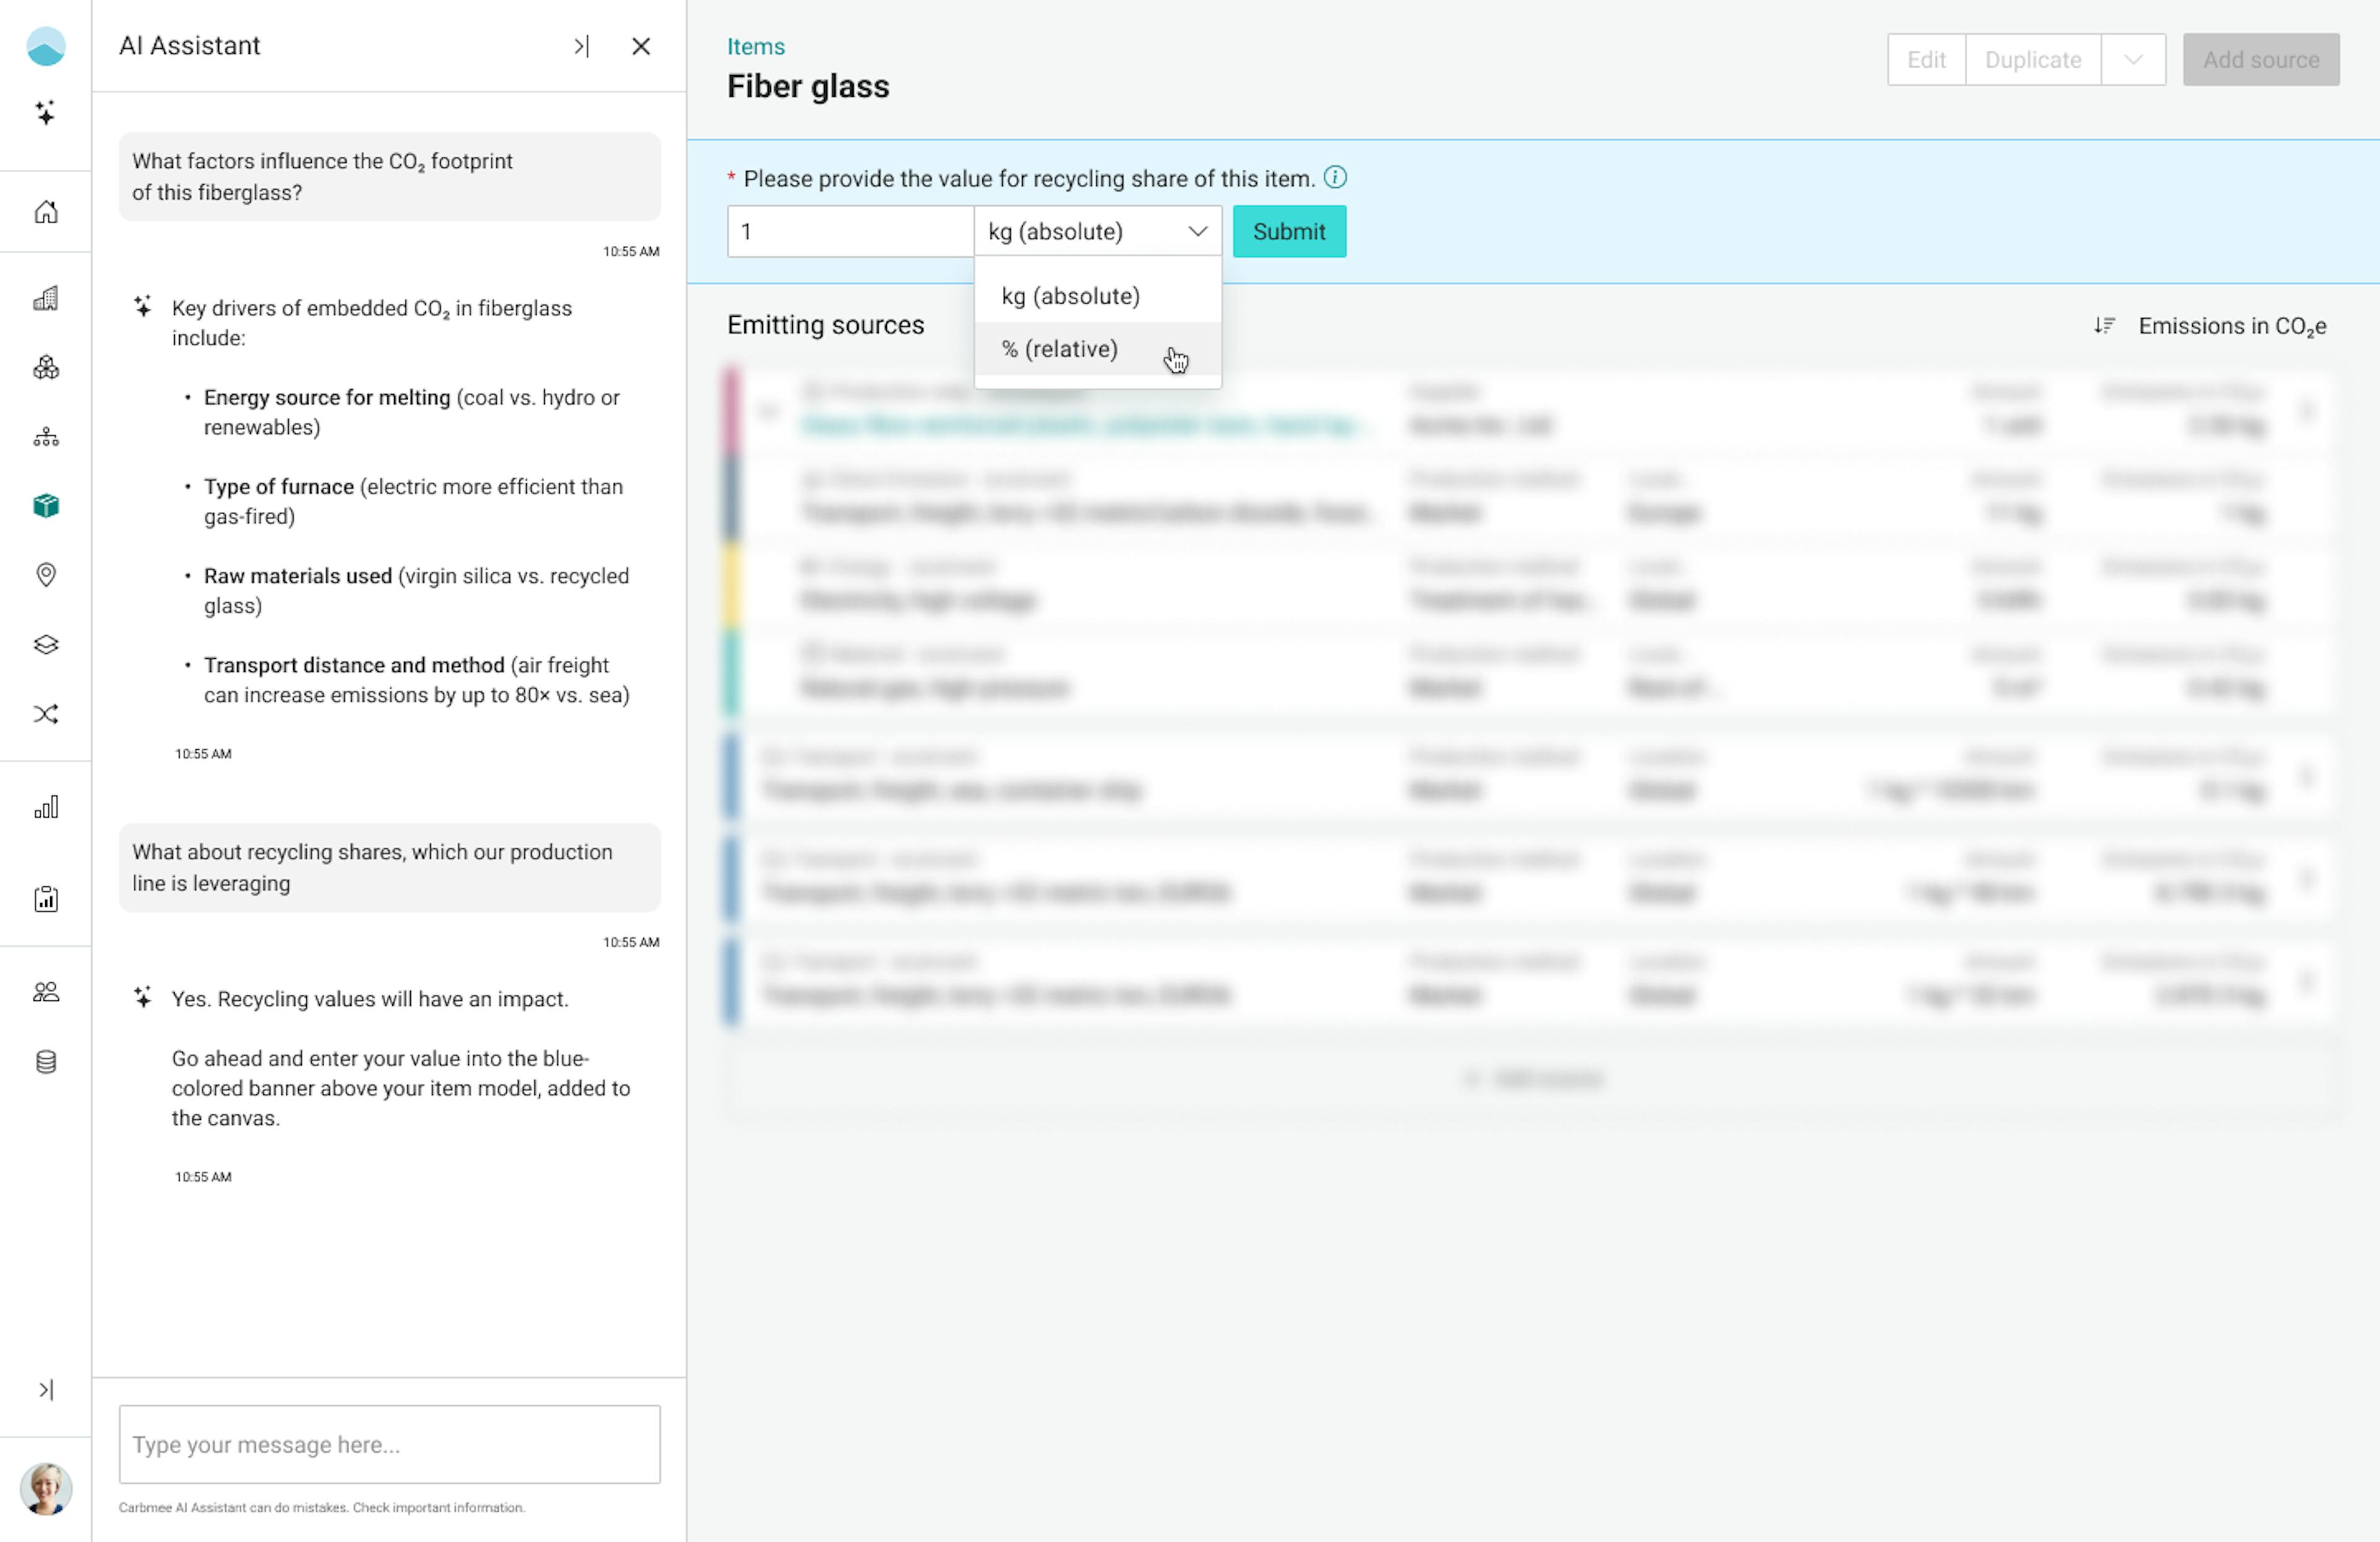Open the AI sparkle assistant icon
Image resolution: width=2380 pixels, height=1542 pixels.
[46, 112]
